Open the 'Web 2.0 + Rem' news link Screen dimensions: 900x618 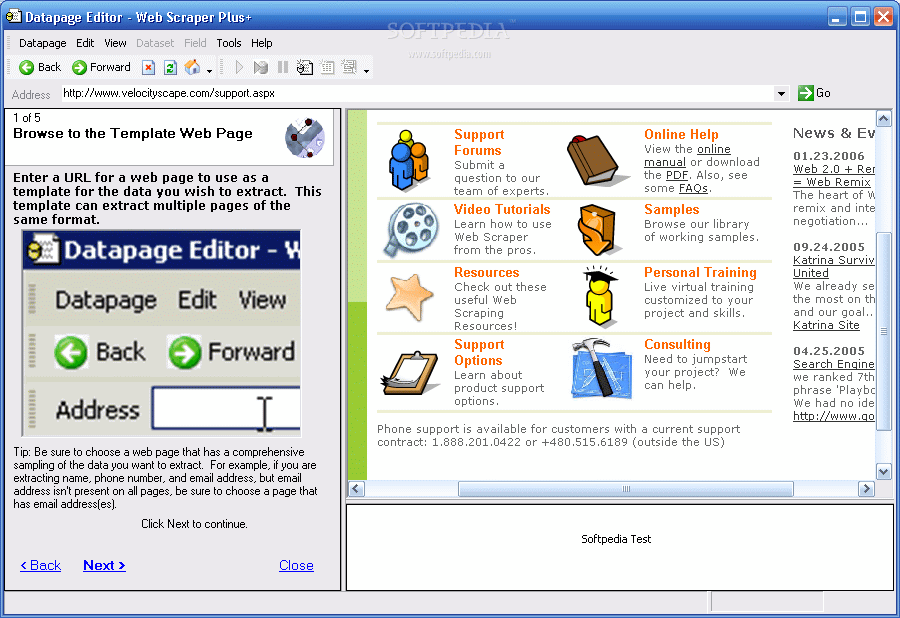pos(833,176)
